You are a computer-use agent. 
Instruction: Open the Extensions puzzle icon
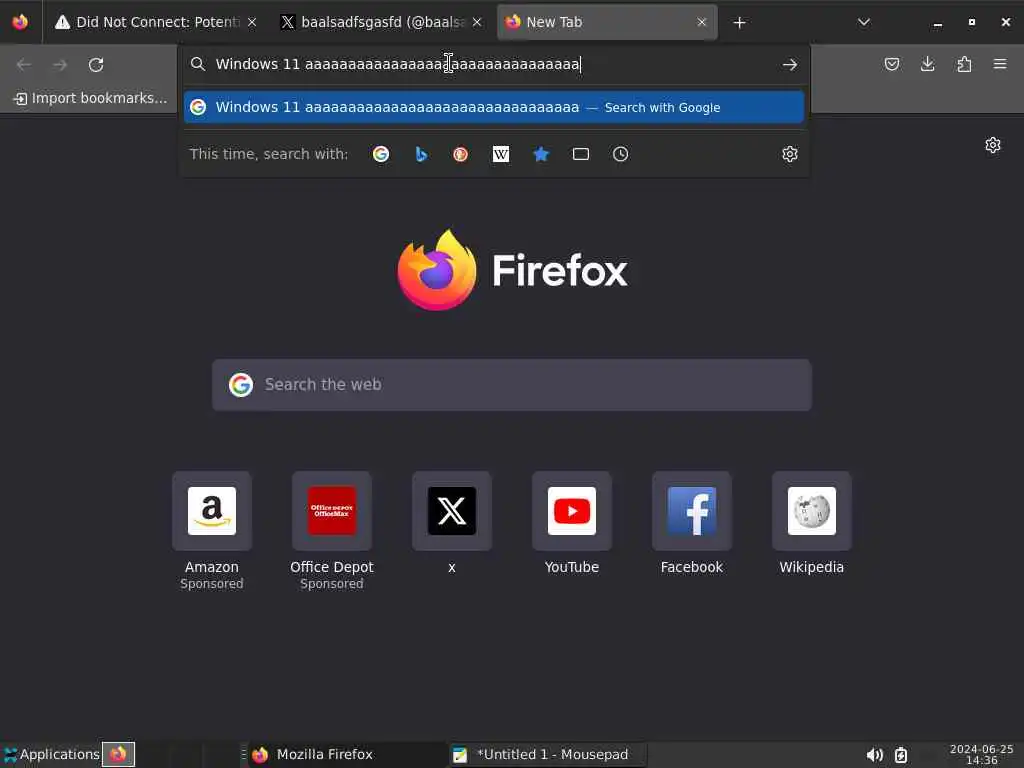tap(964, 64)
